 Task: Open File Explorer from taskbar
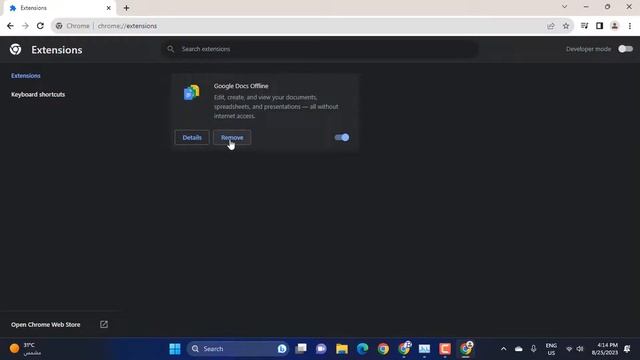(x=342, y=349)
